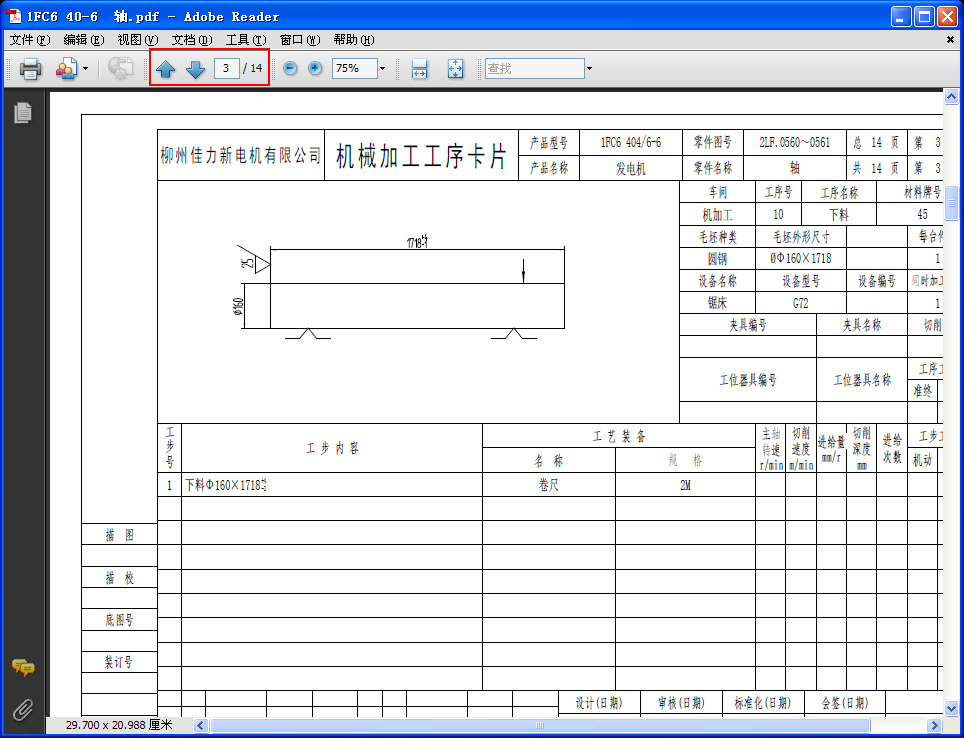Click tooling spec cell 2M
Image resolution: width=964 pixels, height=738 pixels.
point(685,485)
